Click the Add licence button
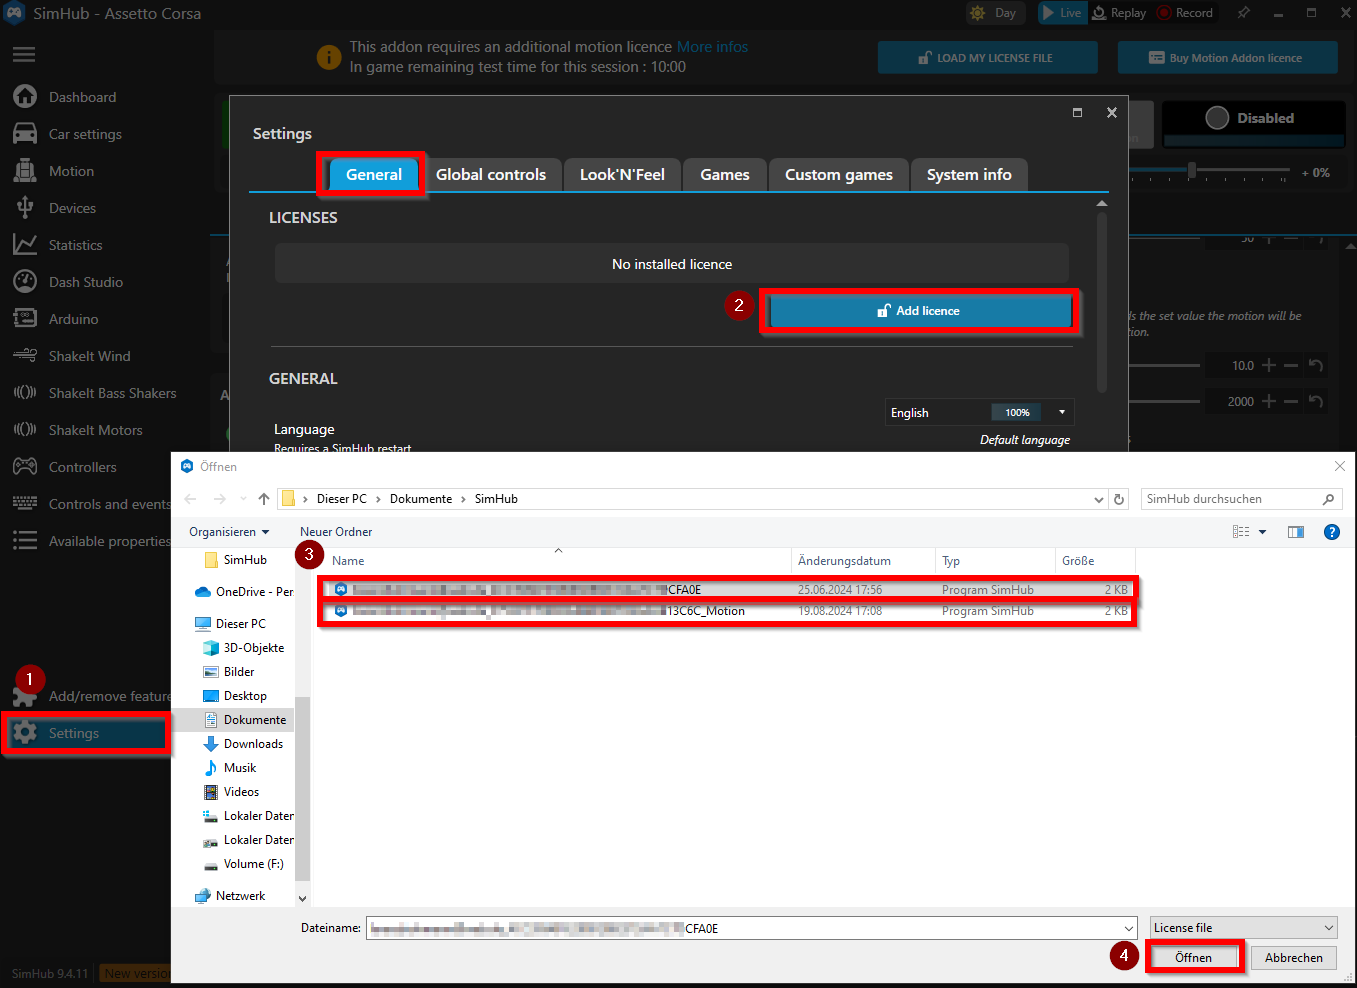Image resolution: width=1357 pixels, height=988 pixels. (x=918, y=310)
